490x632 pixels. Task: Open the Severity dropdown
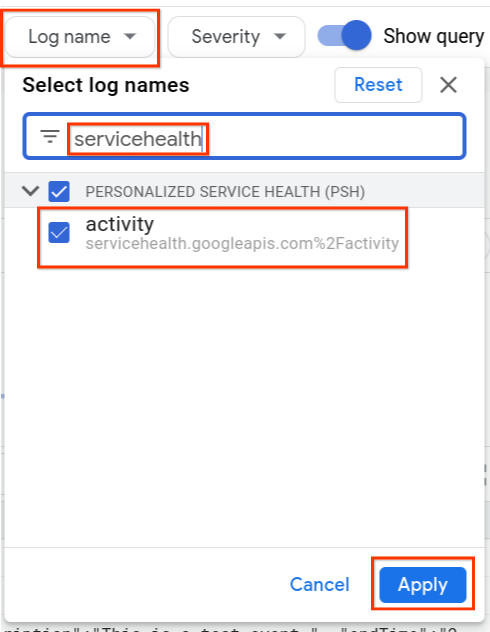click(x=236, y=37)
